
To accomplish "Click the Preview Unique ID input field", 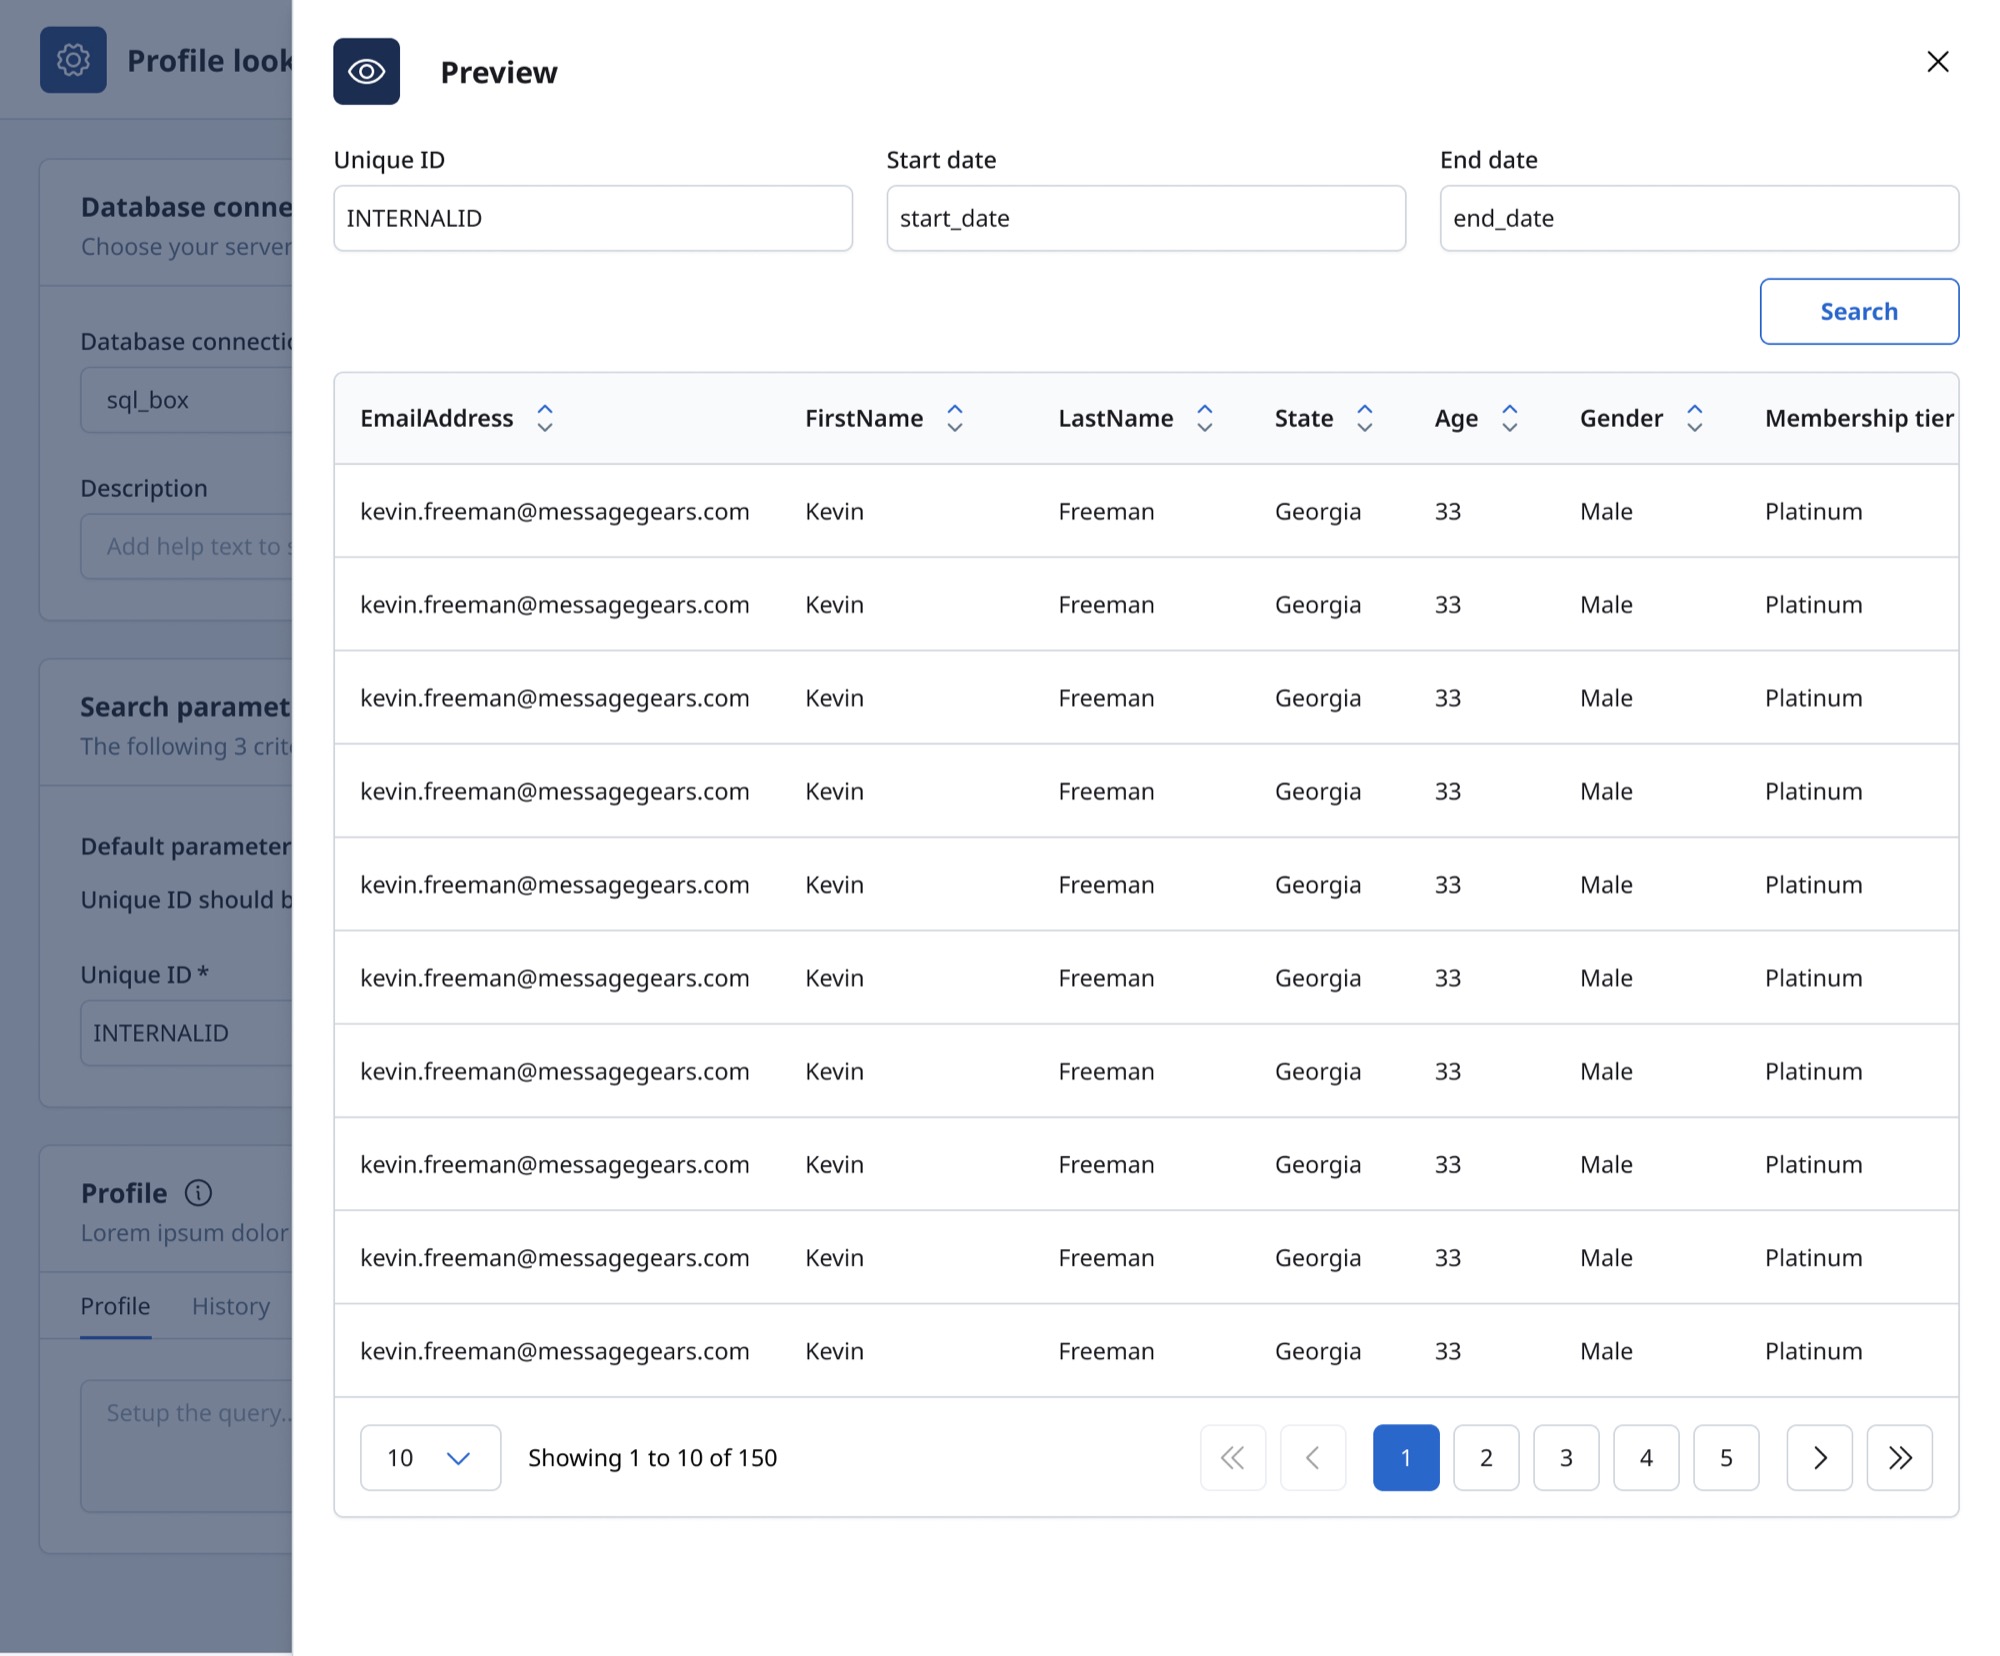I will [x=593, y=218].
